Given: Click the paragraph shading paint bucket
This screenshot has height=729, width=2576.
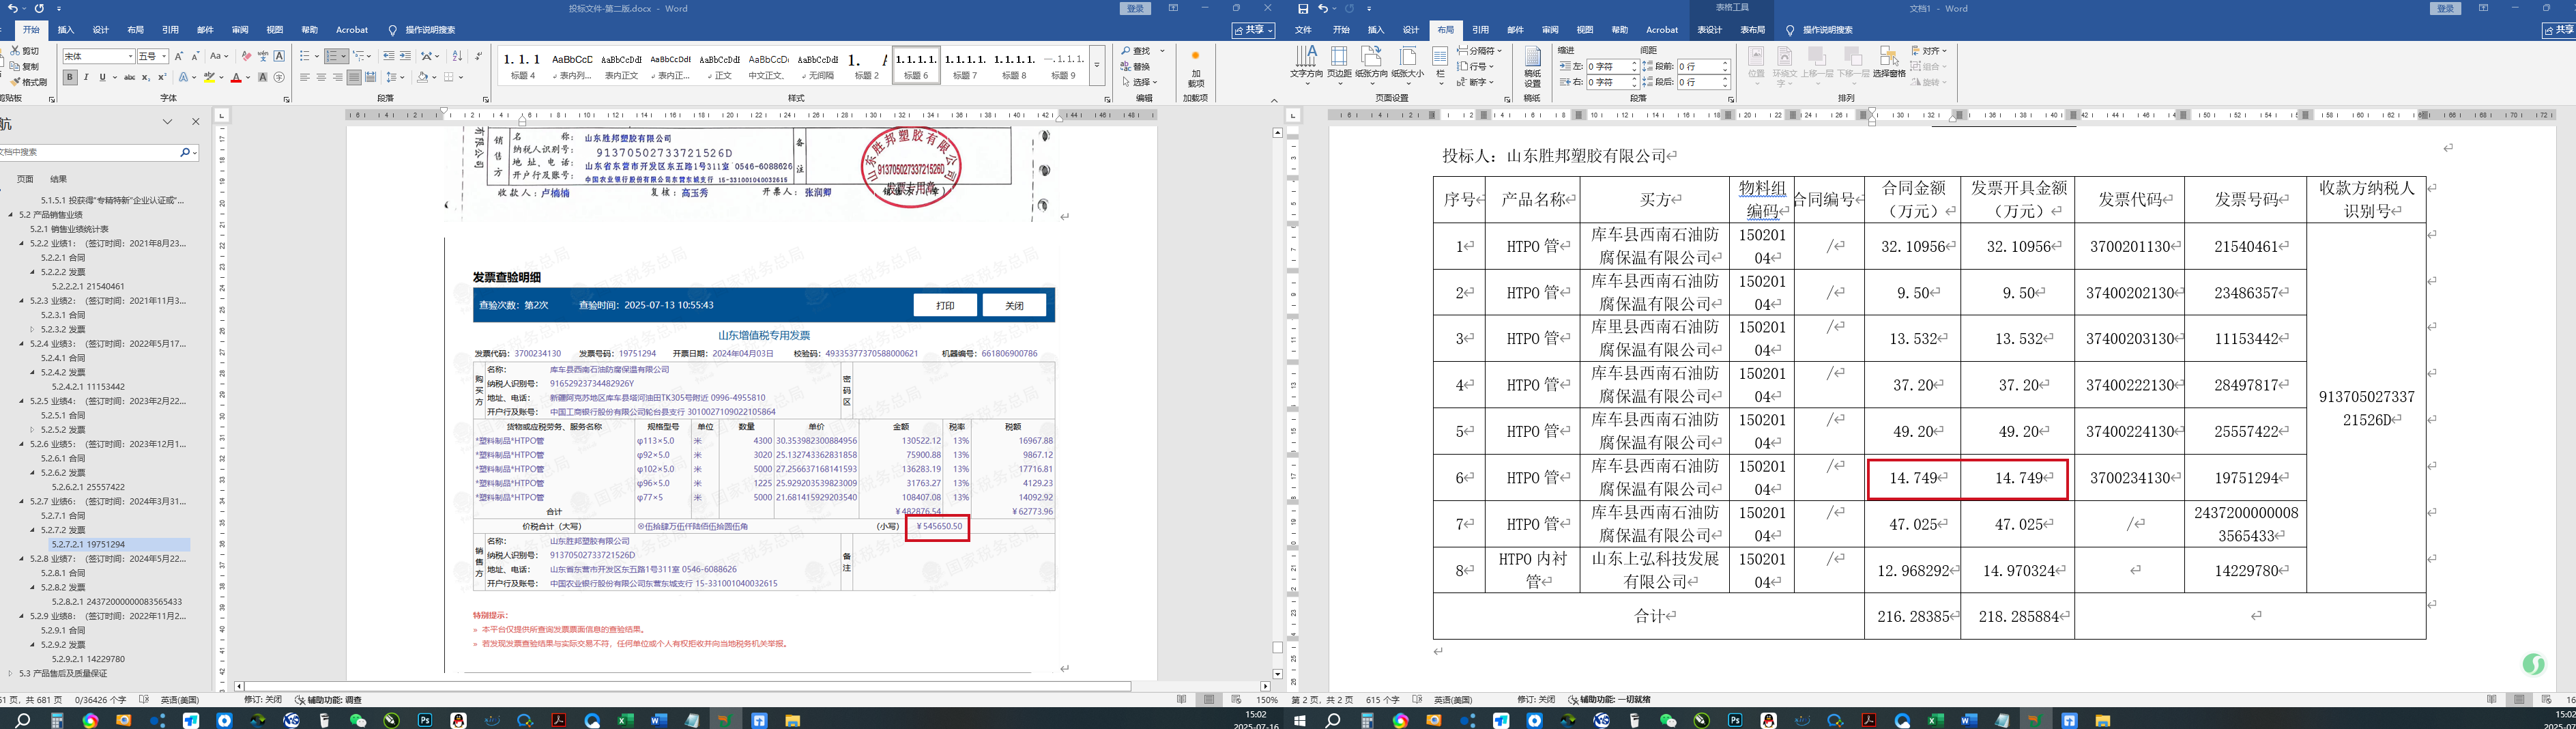Looking at the screenshot, I should 423,77.
